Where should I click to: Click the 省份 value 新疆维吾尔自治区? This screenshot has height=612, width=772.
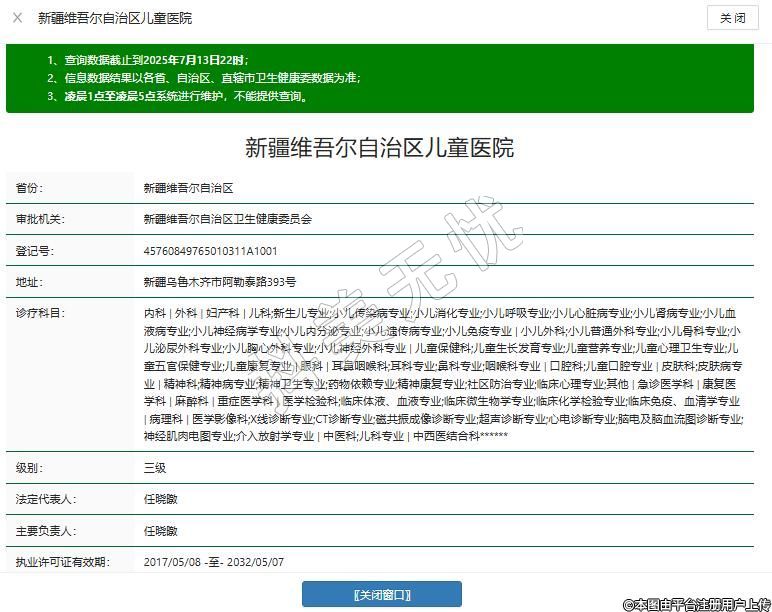click(x=189, y=188)
